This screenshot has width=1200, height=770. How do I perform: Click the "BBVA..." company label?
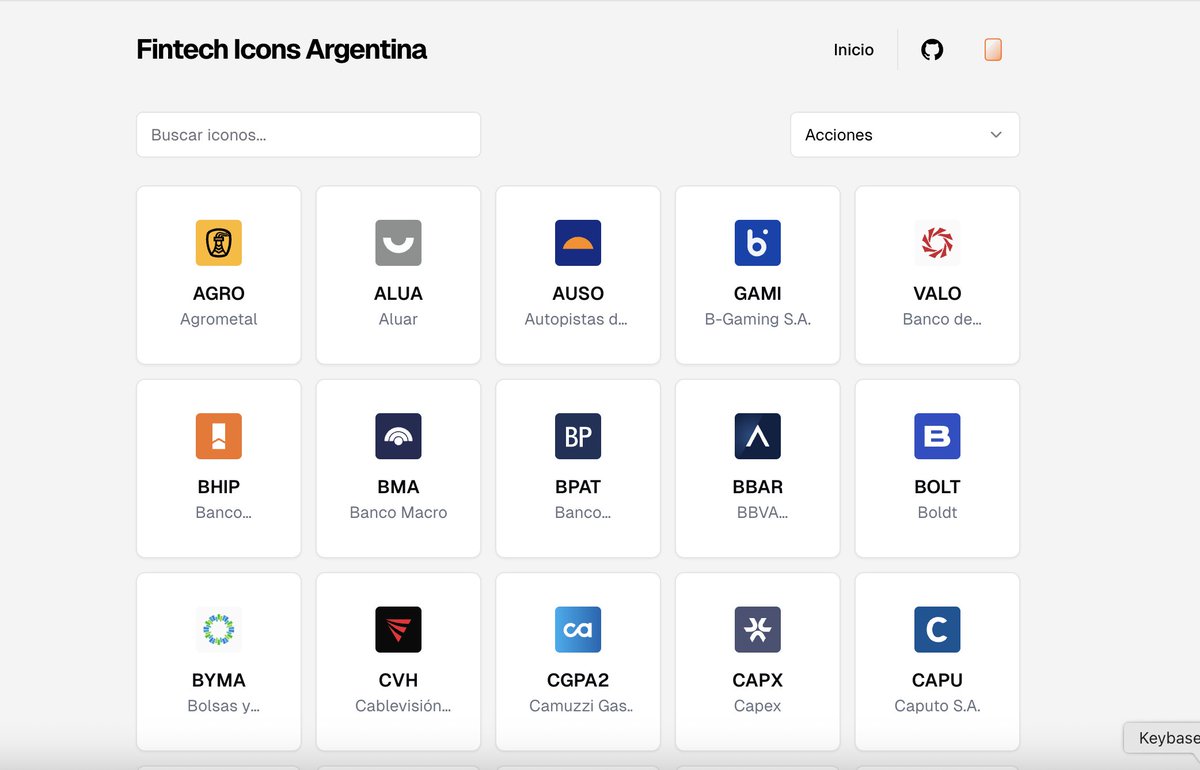click(x=762, y=513)
